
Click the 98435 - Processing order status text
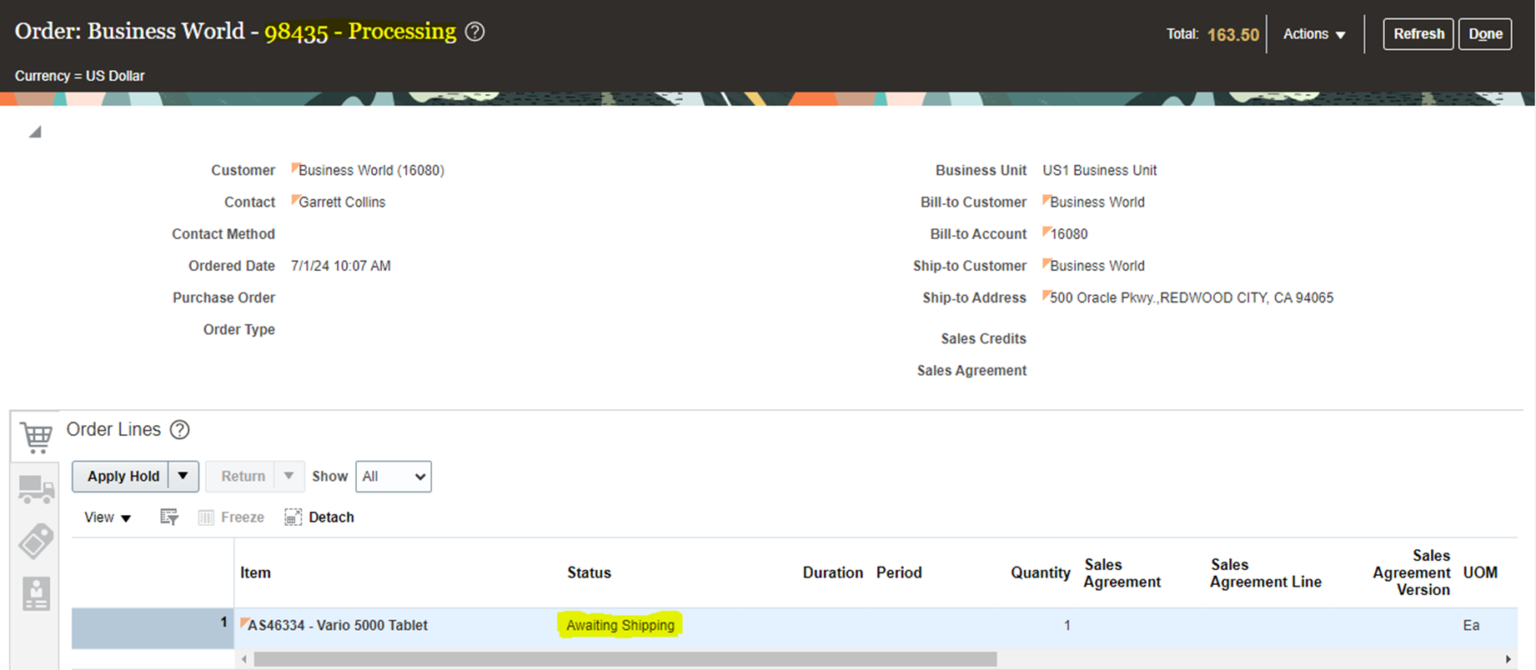[360, 31]
